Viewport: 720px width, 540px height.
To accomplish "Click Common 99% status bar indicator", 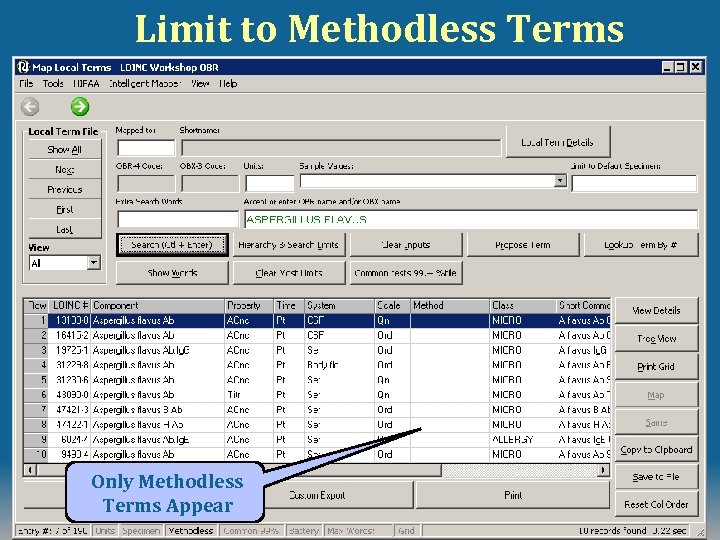I will pos(251,531).
